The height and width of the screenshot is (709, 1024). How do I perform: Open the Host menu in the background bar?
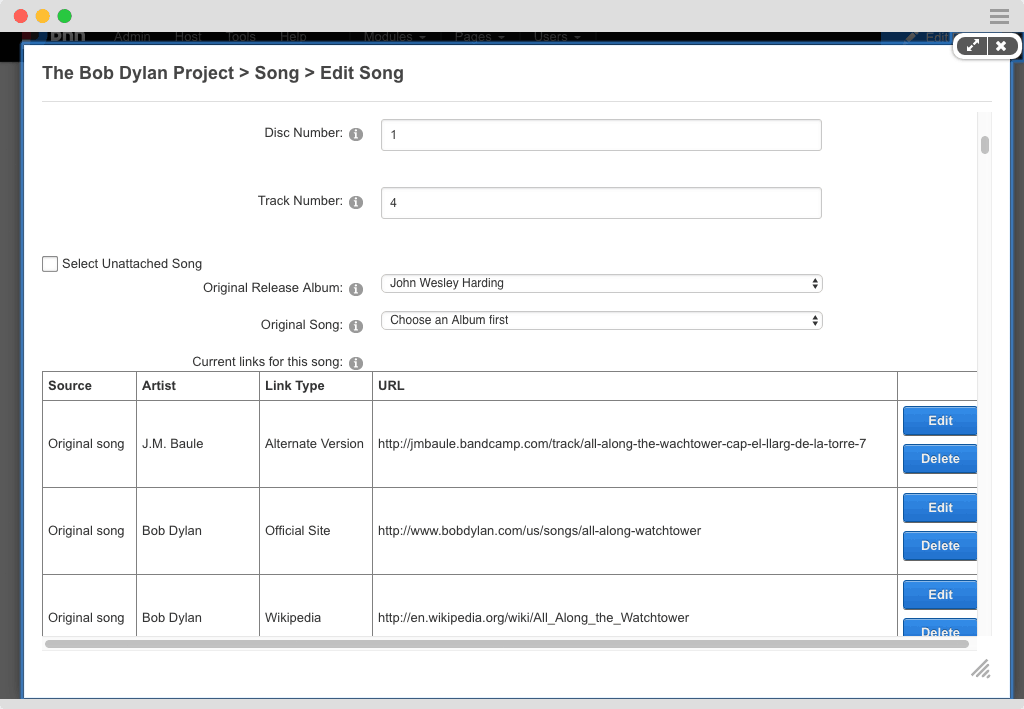pos(188,37)
